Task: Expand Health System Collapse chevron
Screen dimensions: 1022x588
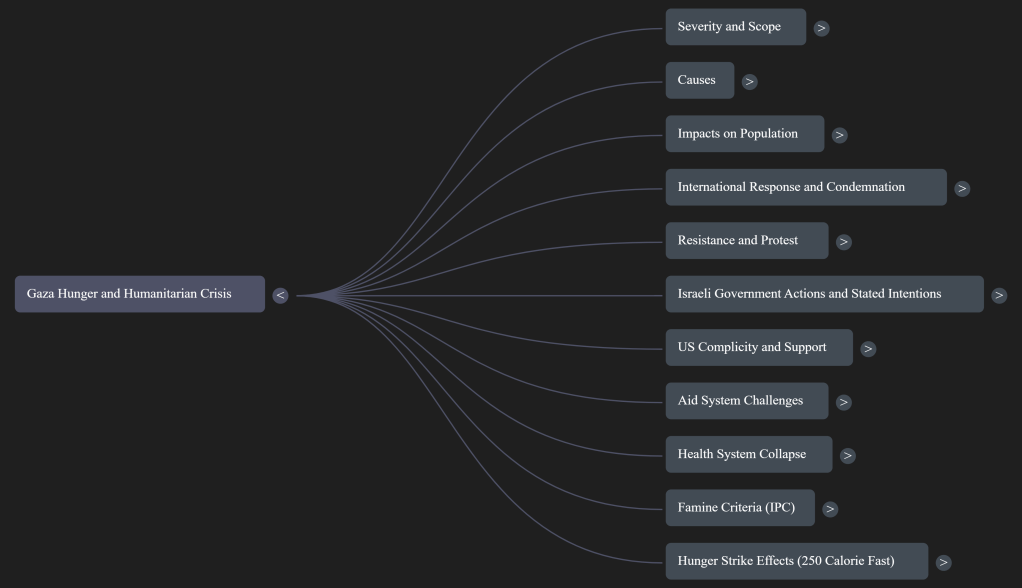Action: [847, 456]
